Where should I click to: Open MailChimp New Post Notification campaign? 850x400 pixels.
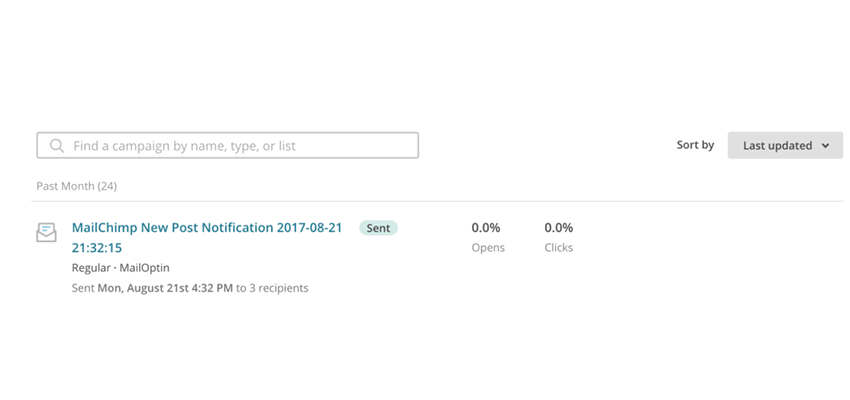click(x=207, y=228)
